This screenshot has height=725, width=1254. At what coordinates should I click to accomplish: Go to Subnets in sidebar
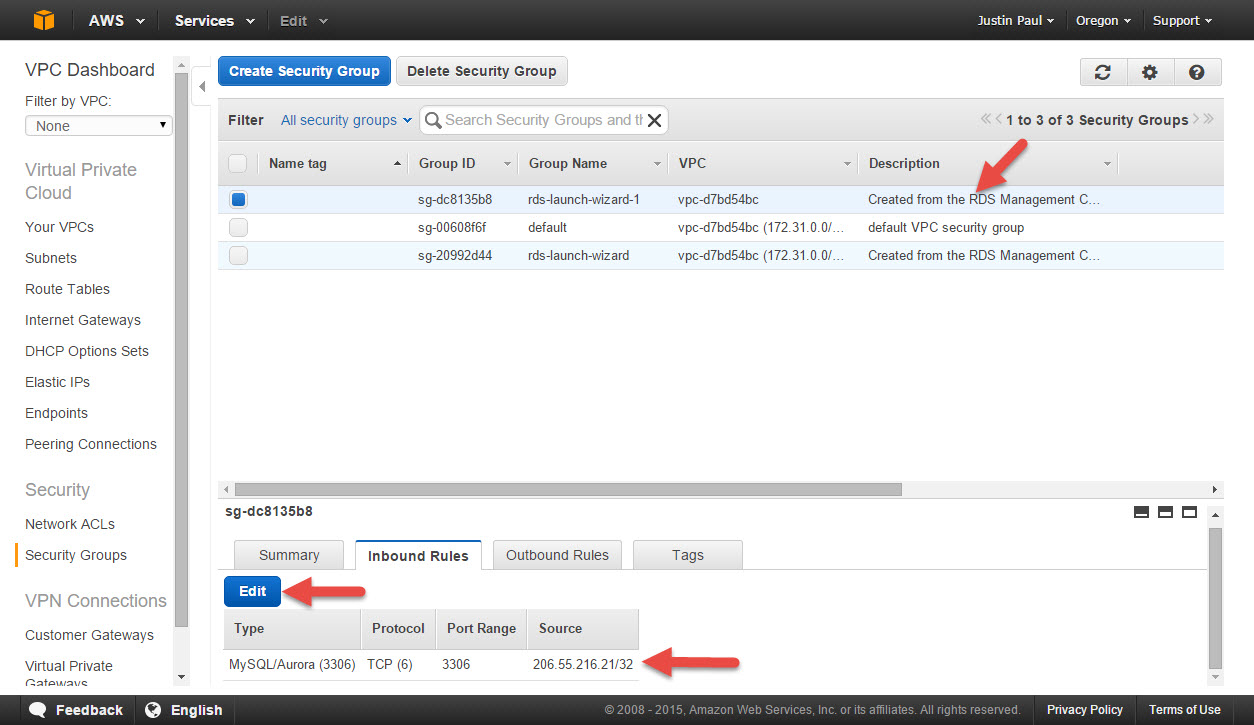tap(51, 258)
